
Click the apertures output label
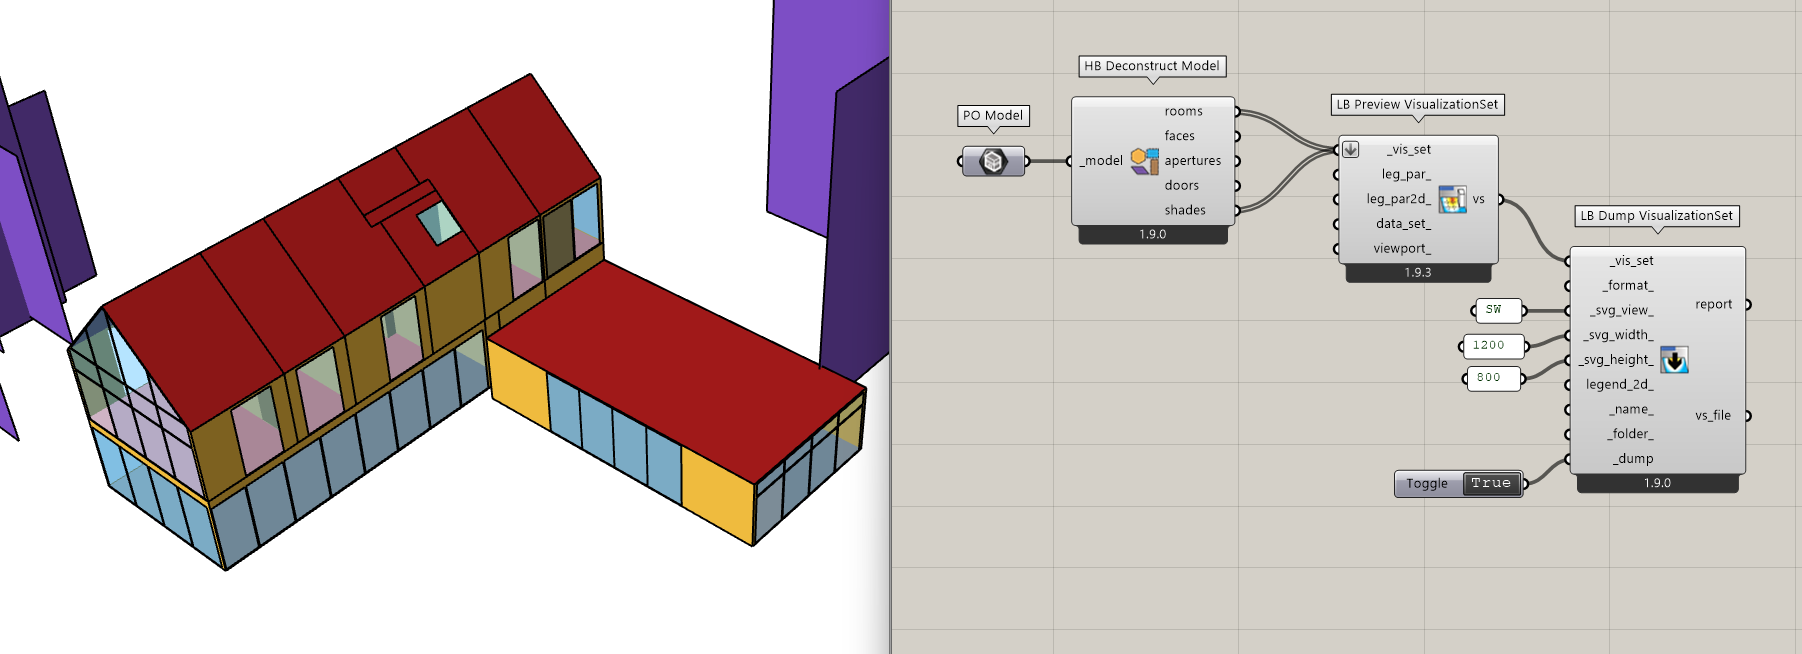[x=1192, y=161]
